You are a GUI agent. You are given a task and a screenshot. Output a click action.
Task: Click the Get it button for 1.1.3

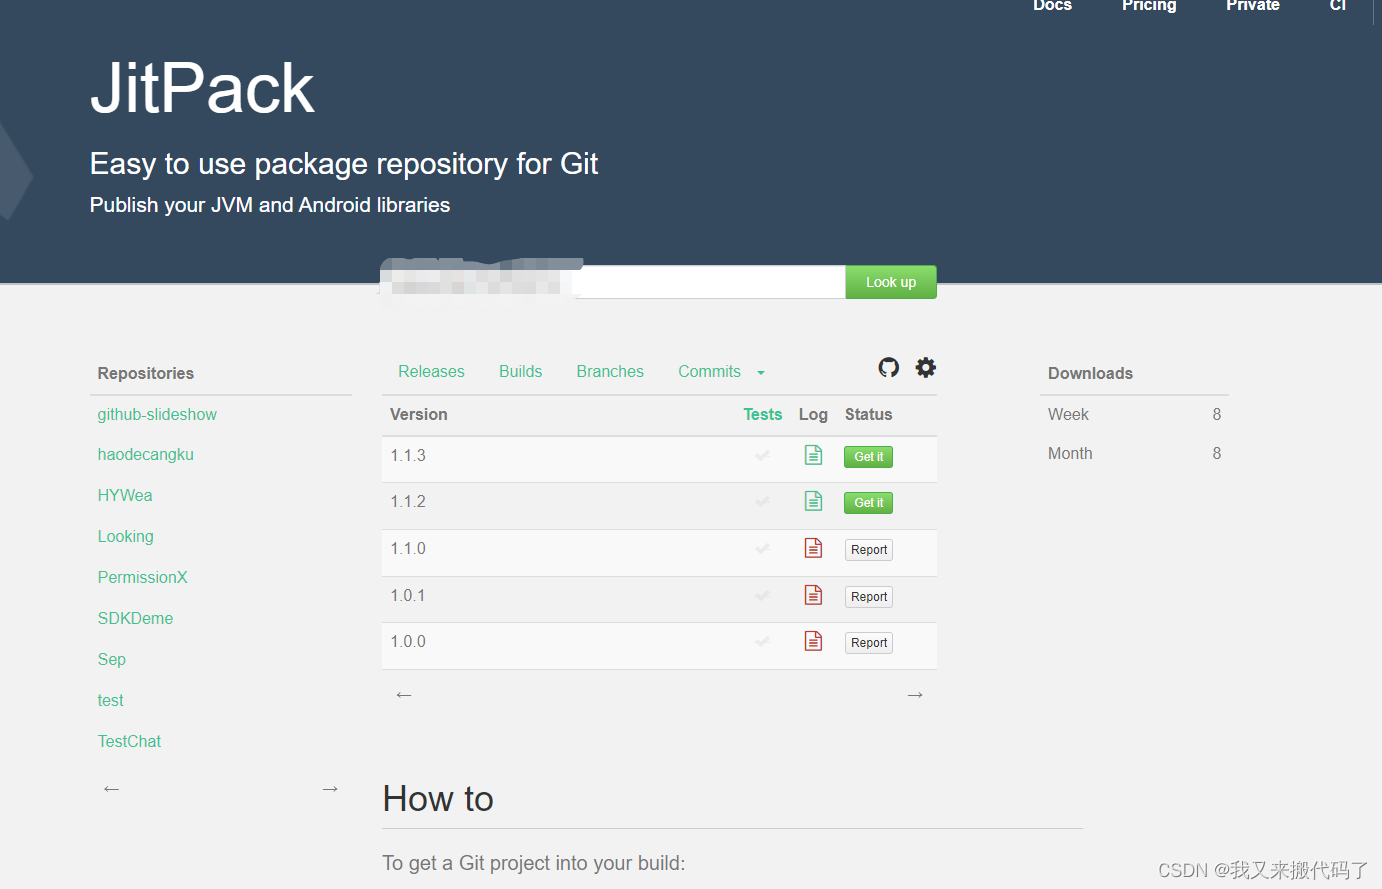point(867,456)
